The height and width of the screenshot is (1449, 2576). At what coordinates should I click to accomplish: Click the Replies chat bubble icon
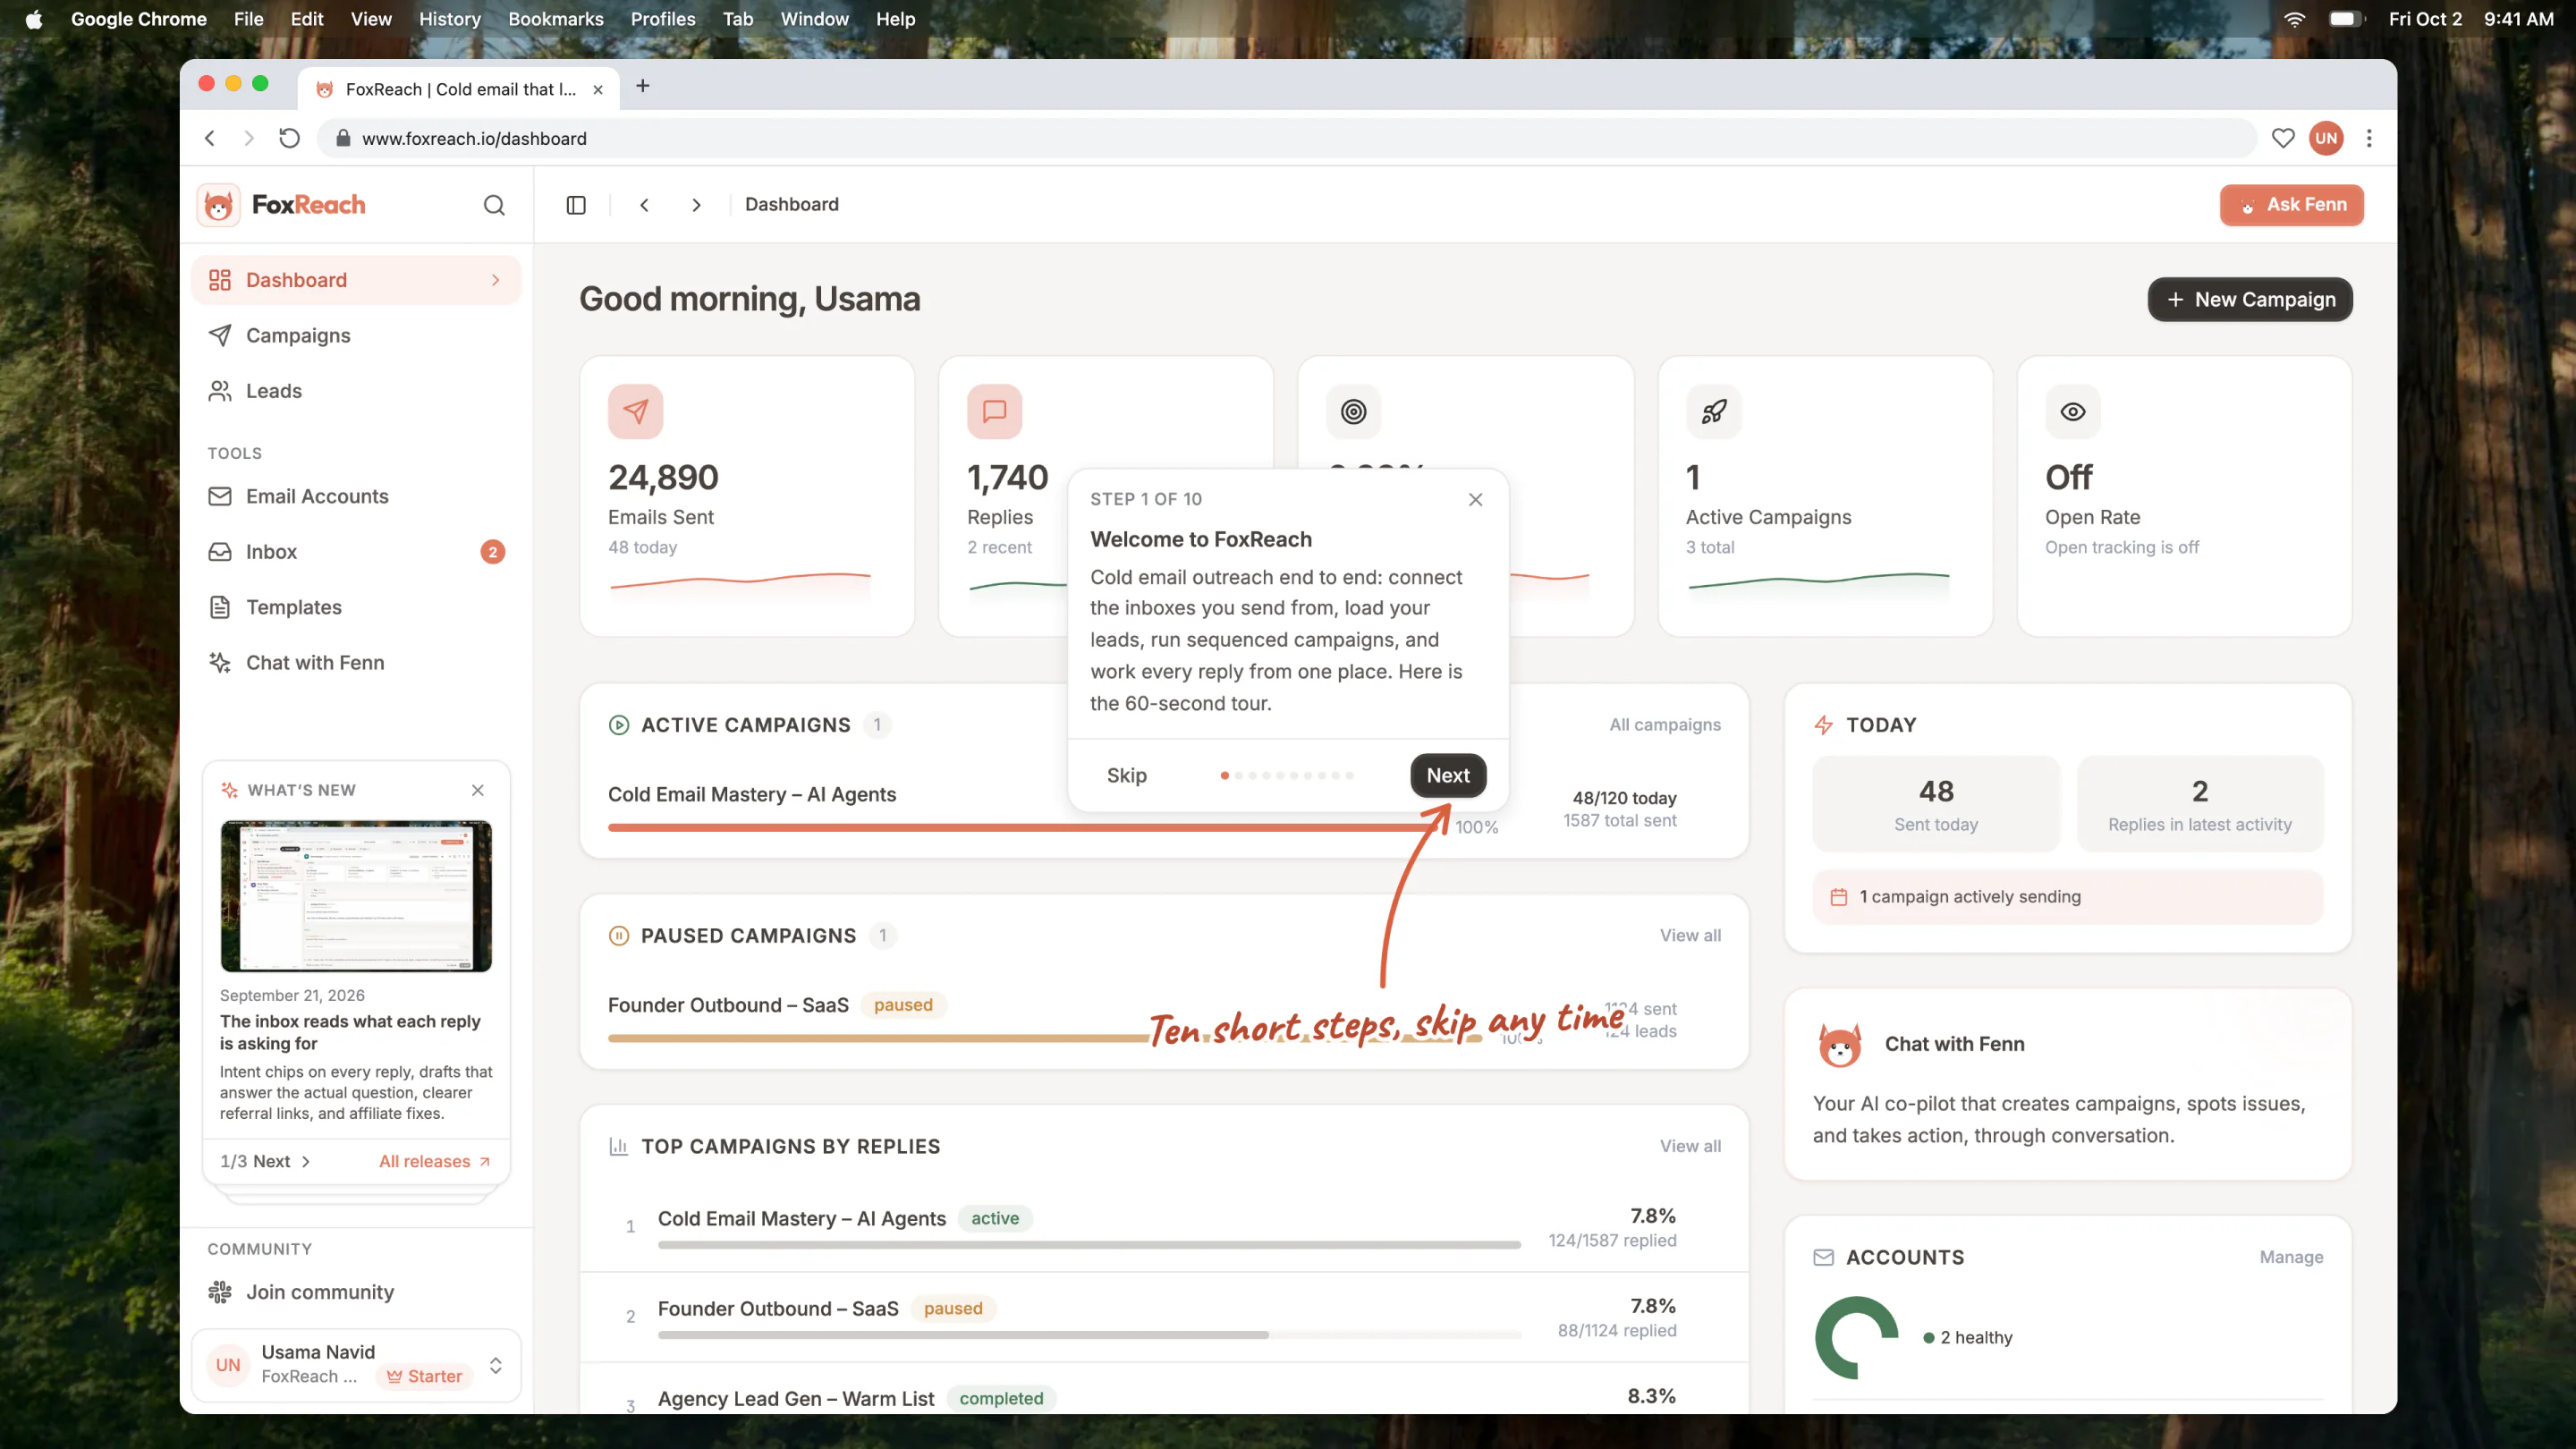pyautogui.click(x=994, y=411)
